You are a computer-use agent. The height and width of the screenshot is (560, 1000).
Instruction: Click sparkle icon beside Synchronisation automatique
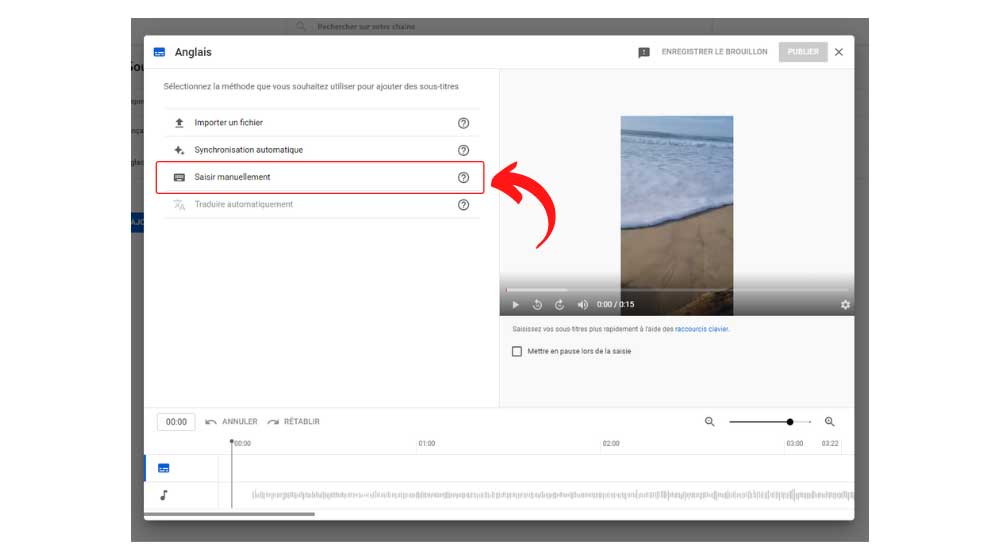click(179, 150)
